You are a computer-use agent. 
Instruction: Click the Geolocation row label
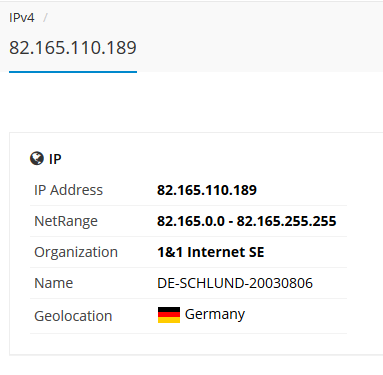pos(73,316)
